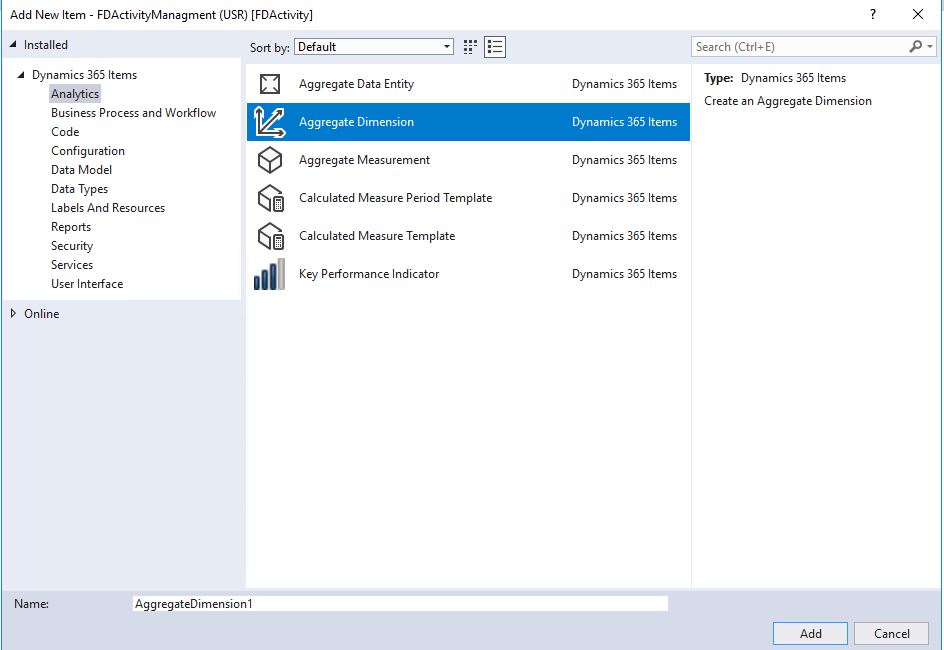The image size is (944, 650).
Task: Select the Reports category
Action: pos(71,227)
